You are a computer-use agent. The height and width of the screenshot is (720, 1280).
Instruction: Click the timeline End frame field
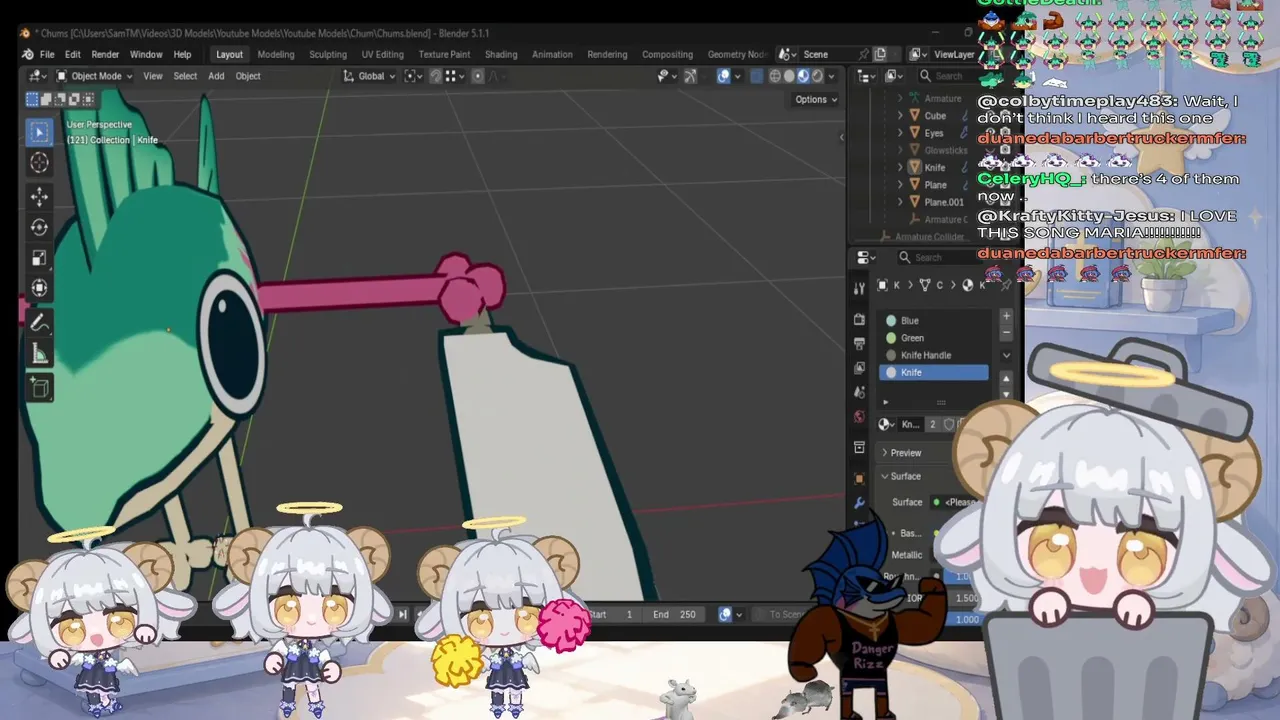tap(675, 614)
